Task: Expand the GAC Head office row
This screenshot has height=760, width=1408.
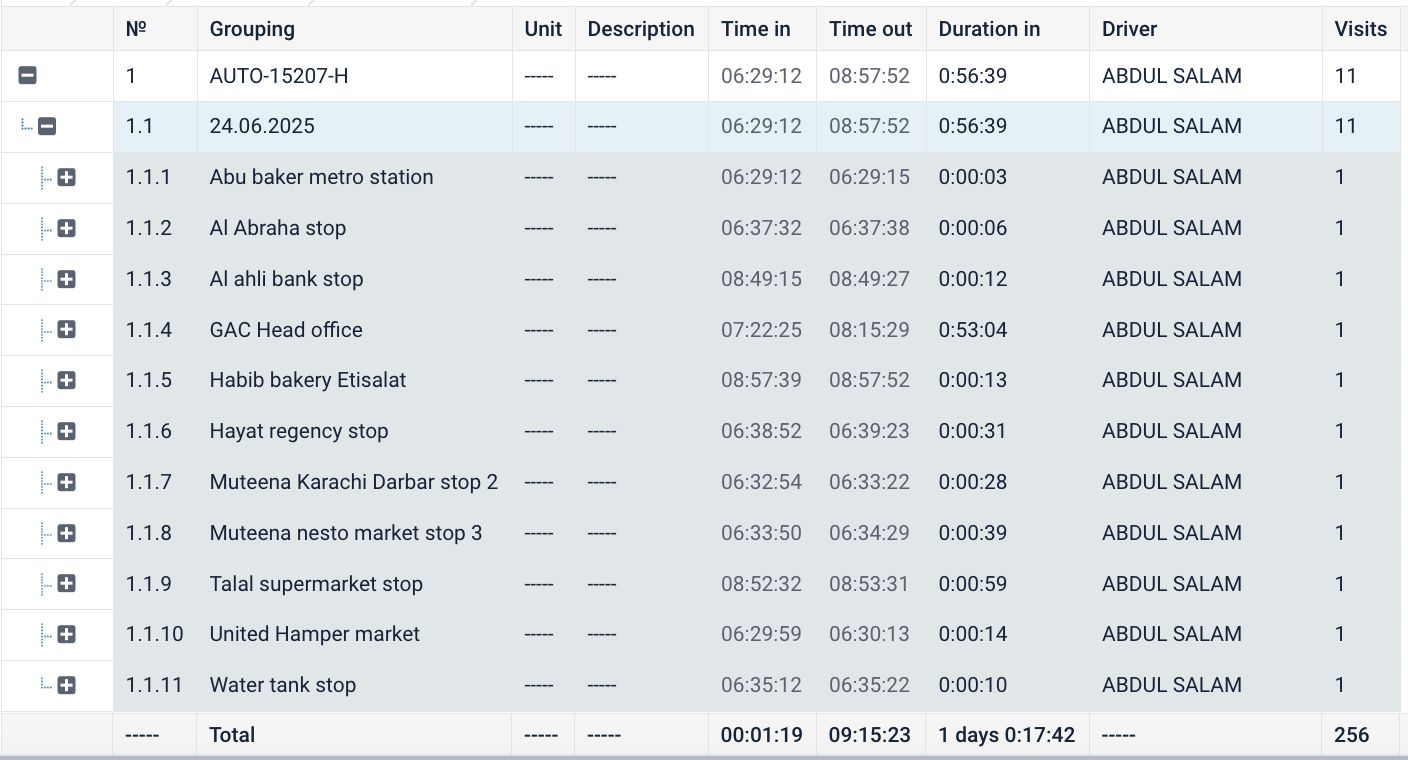Action: click(x=67, y=330)
